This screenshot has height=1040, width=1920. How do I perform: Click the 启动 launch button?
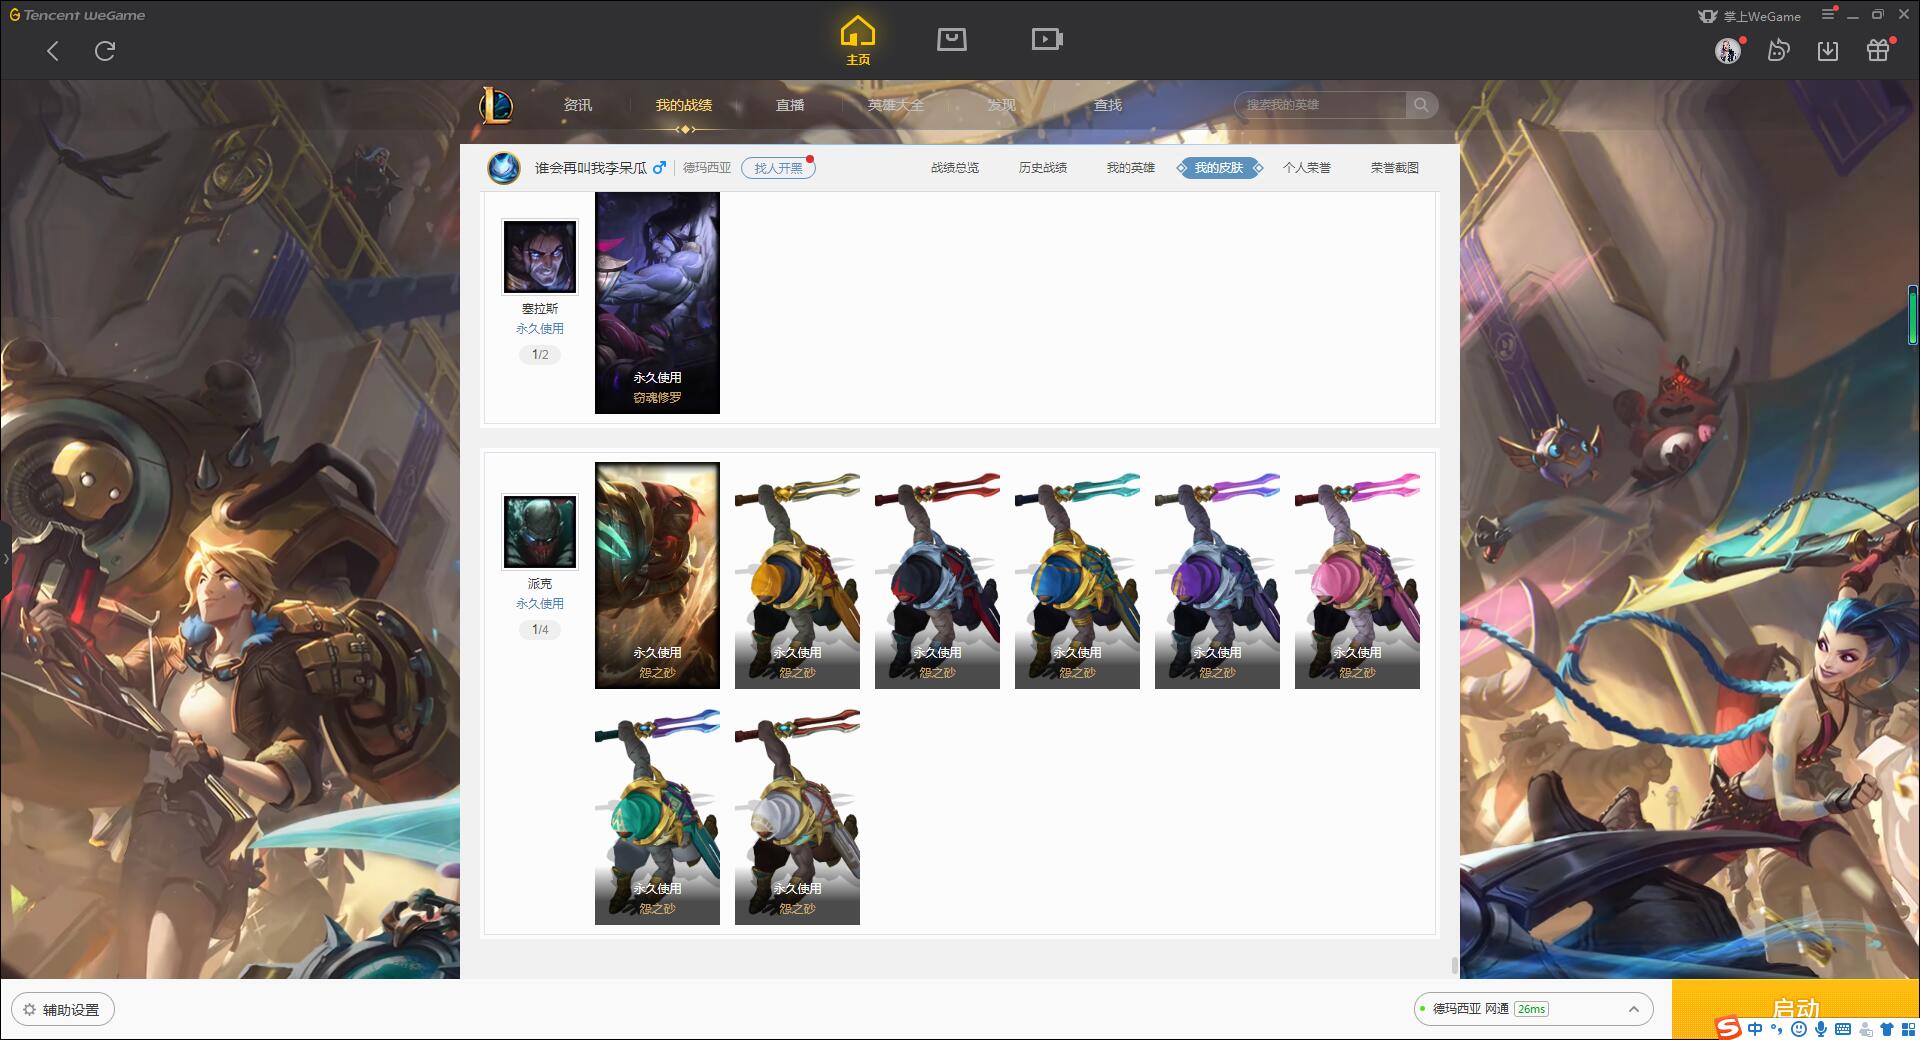tap(1795, 1009)
